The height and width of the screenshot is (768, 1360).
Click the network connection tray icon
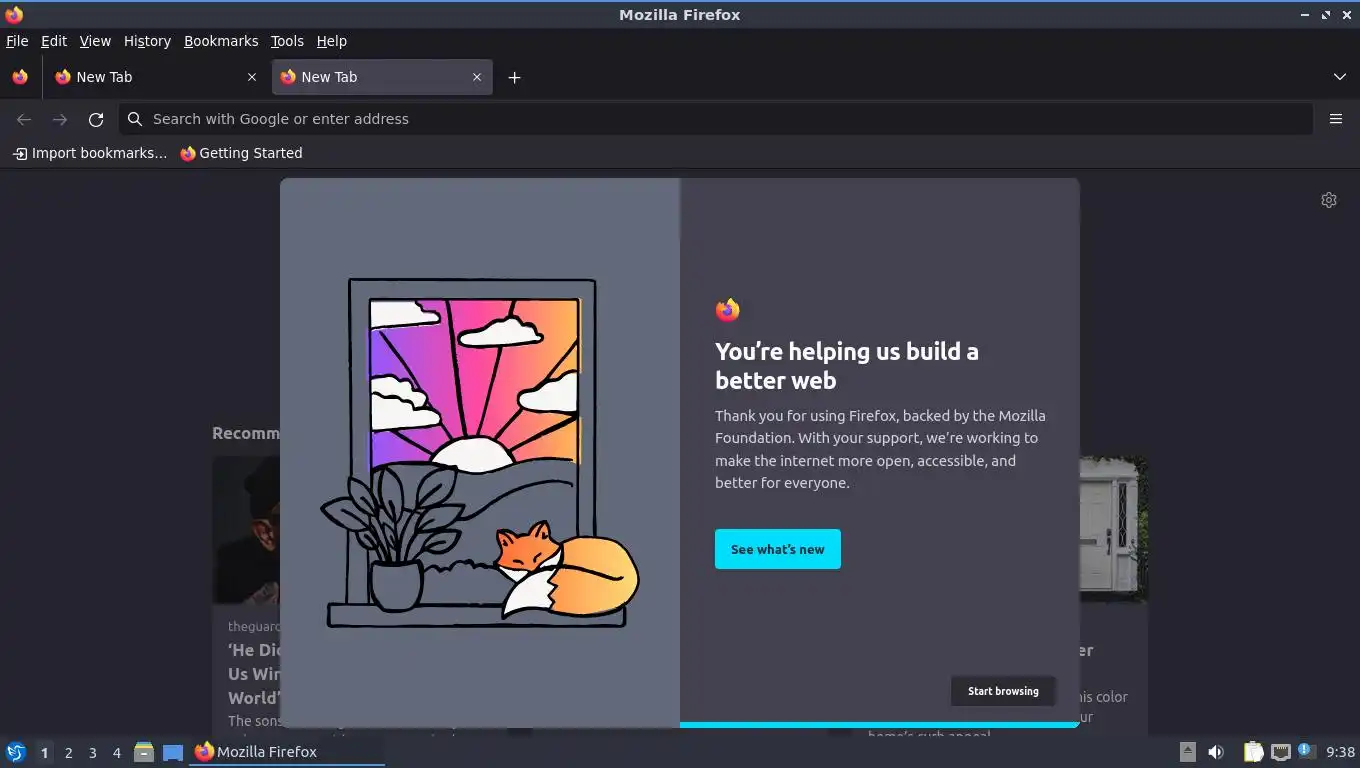tap(1280, 752)
